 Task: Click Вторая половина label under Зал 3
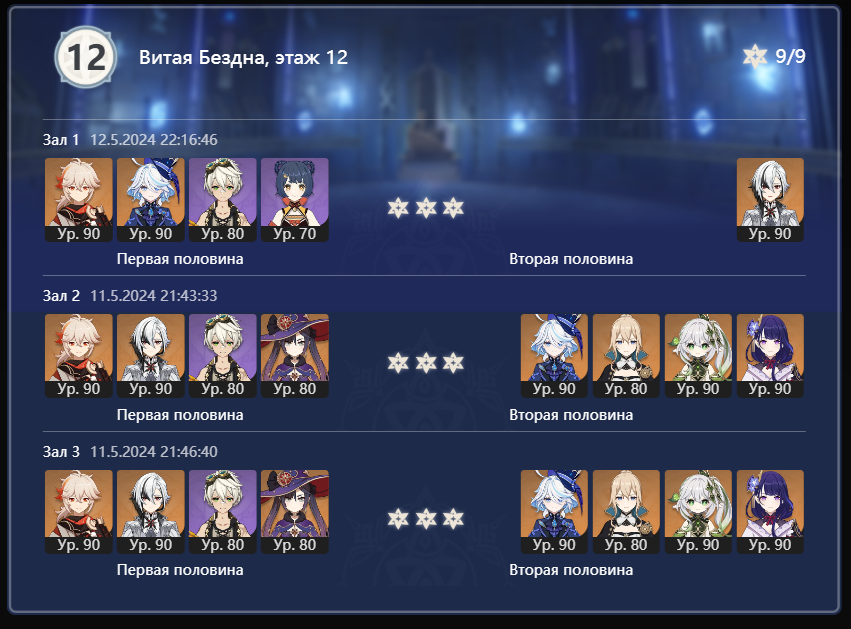(571, 570)
